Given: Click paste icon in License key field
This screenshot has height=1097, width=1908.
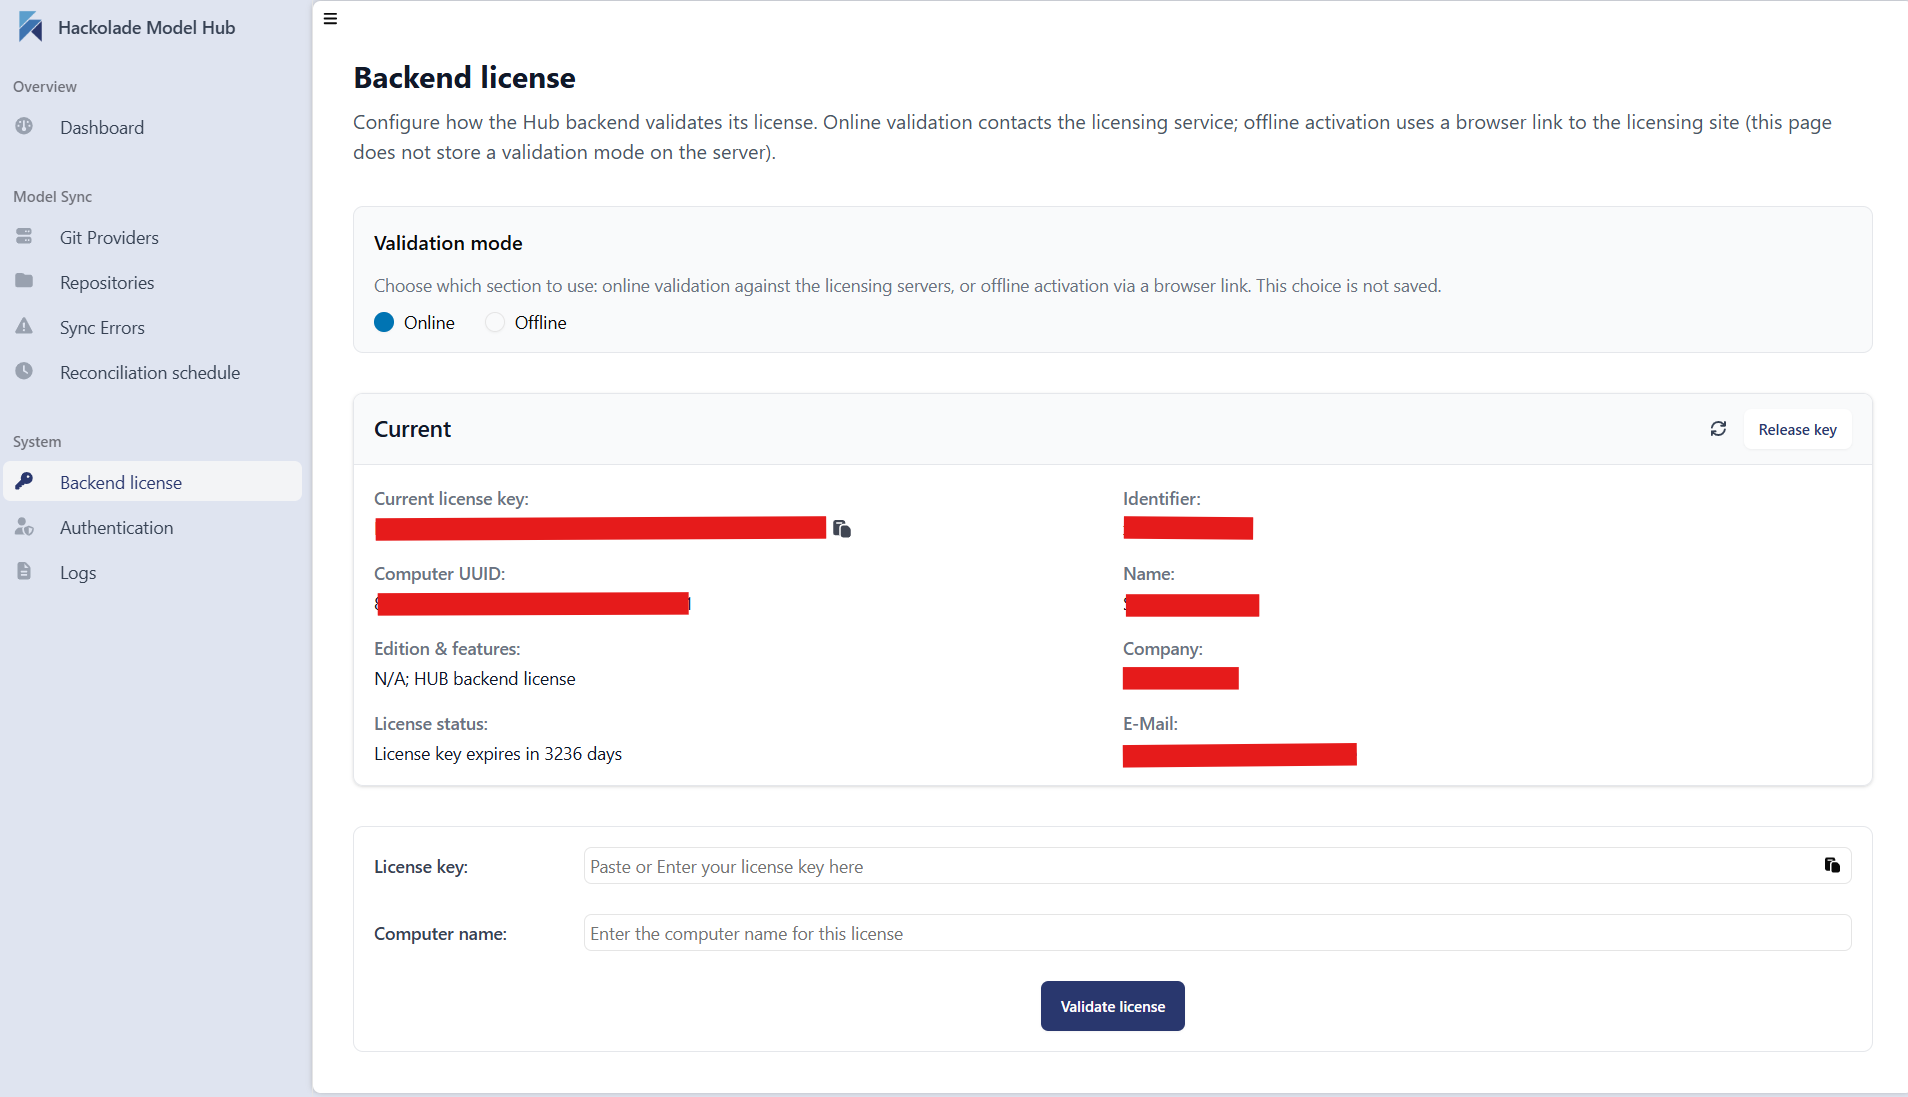Looking at the screenshot, I should pos(1832,865).
